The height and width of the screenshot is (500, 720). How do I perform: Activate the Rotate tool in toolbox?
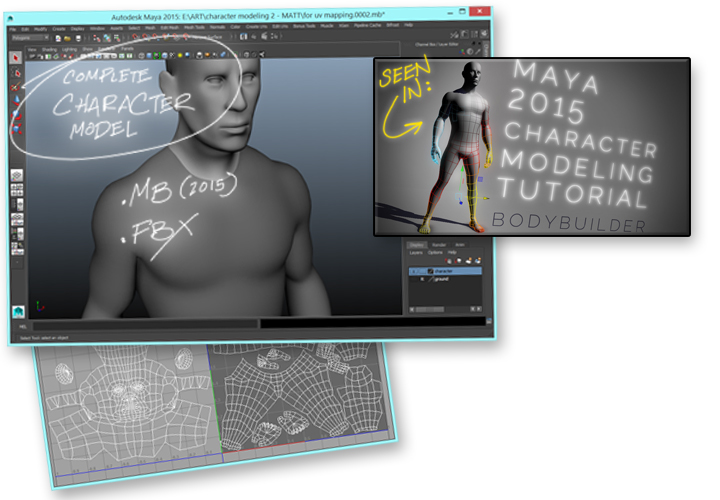16,115
